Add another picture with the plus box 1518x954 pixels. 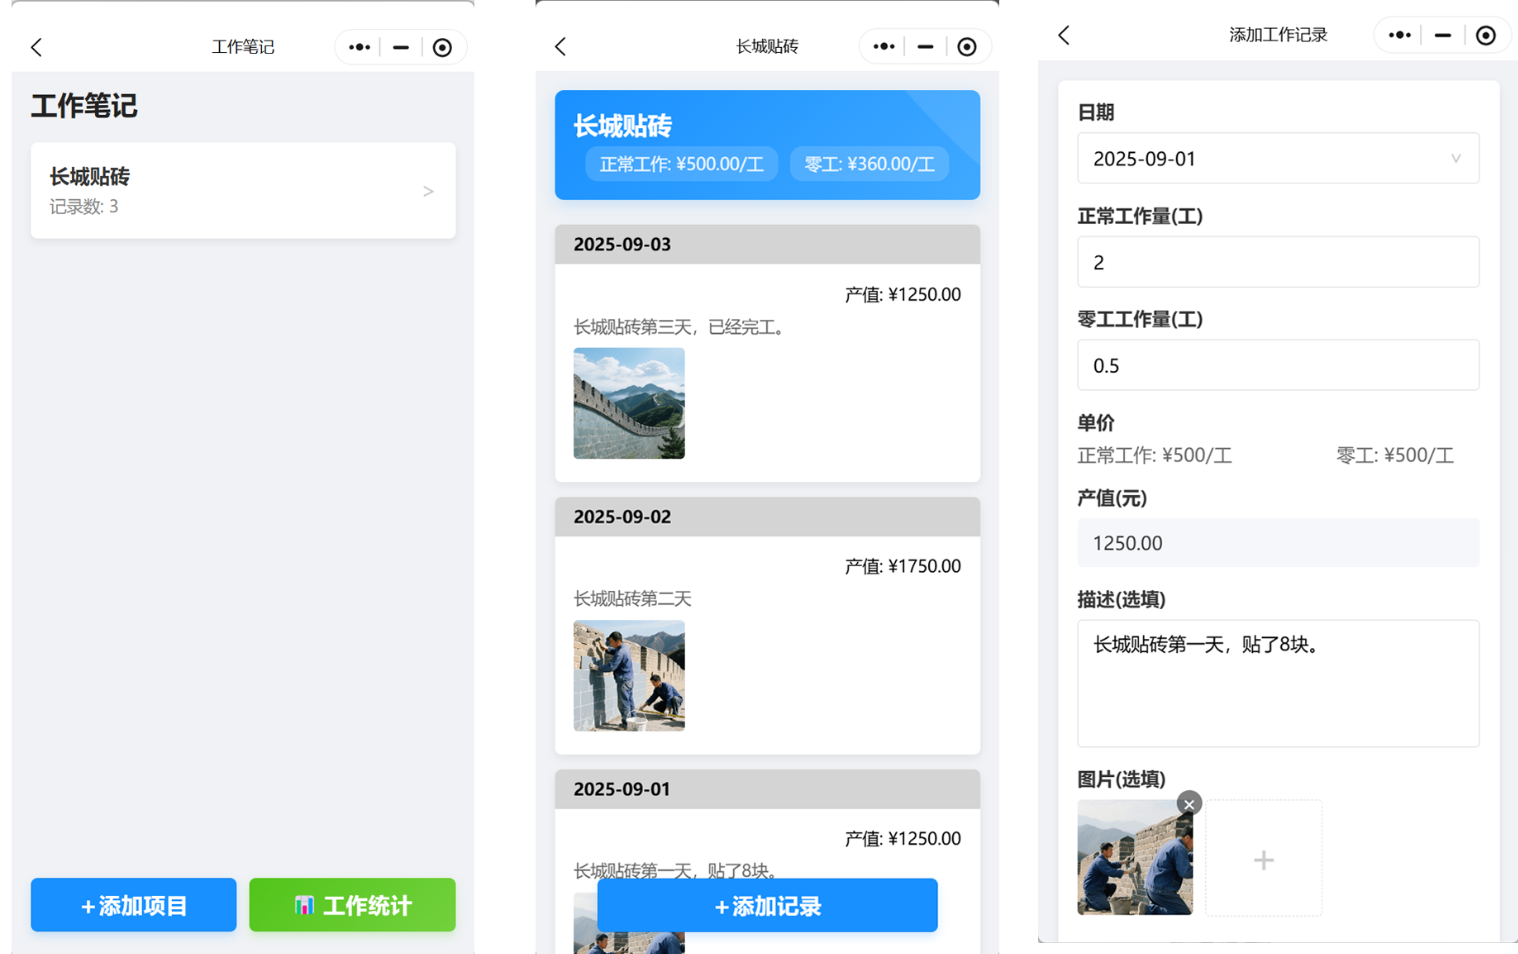coord(1264,858)
